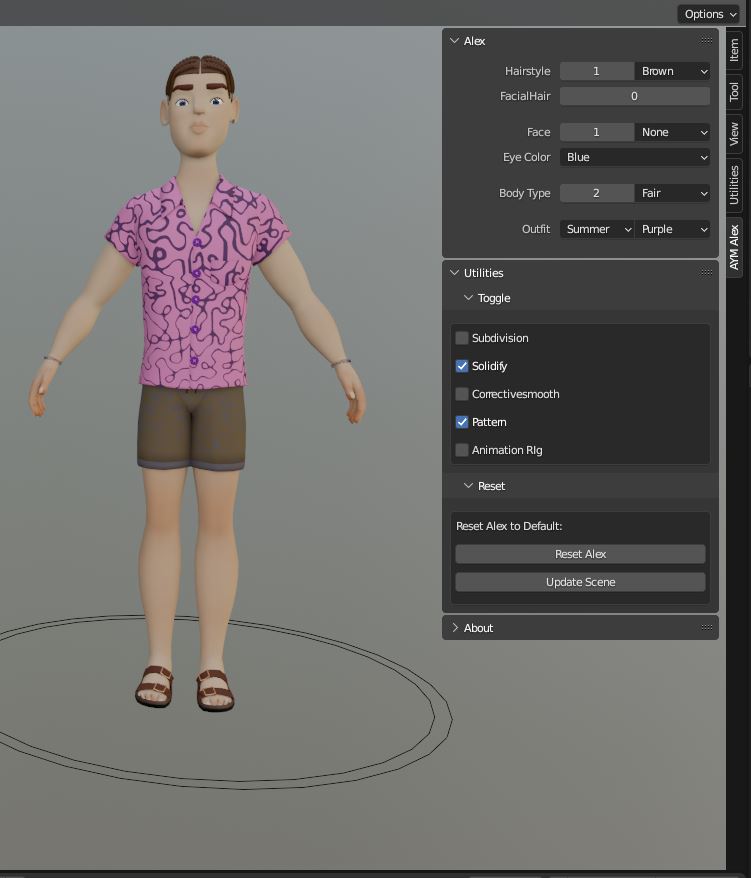Image resolution: width=751 pixels, height=878 pixels.
Task: Open the Brown hair color dropdown
Action: (x=672, y=71)
